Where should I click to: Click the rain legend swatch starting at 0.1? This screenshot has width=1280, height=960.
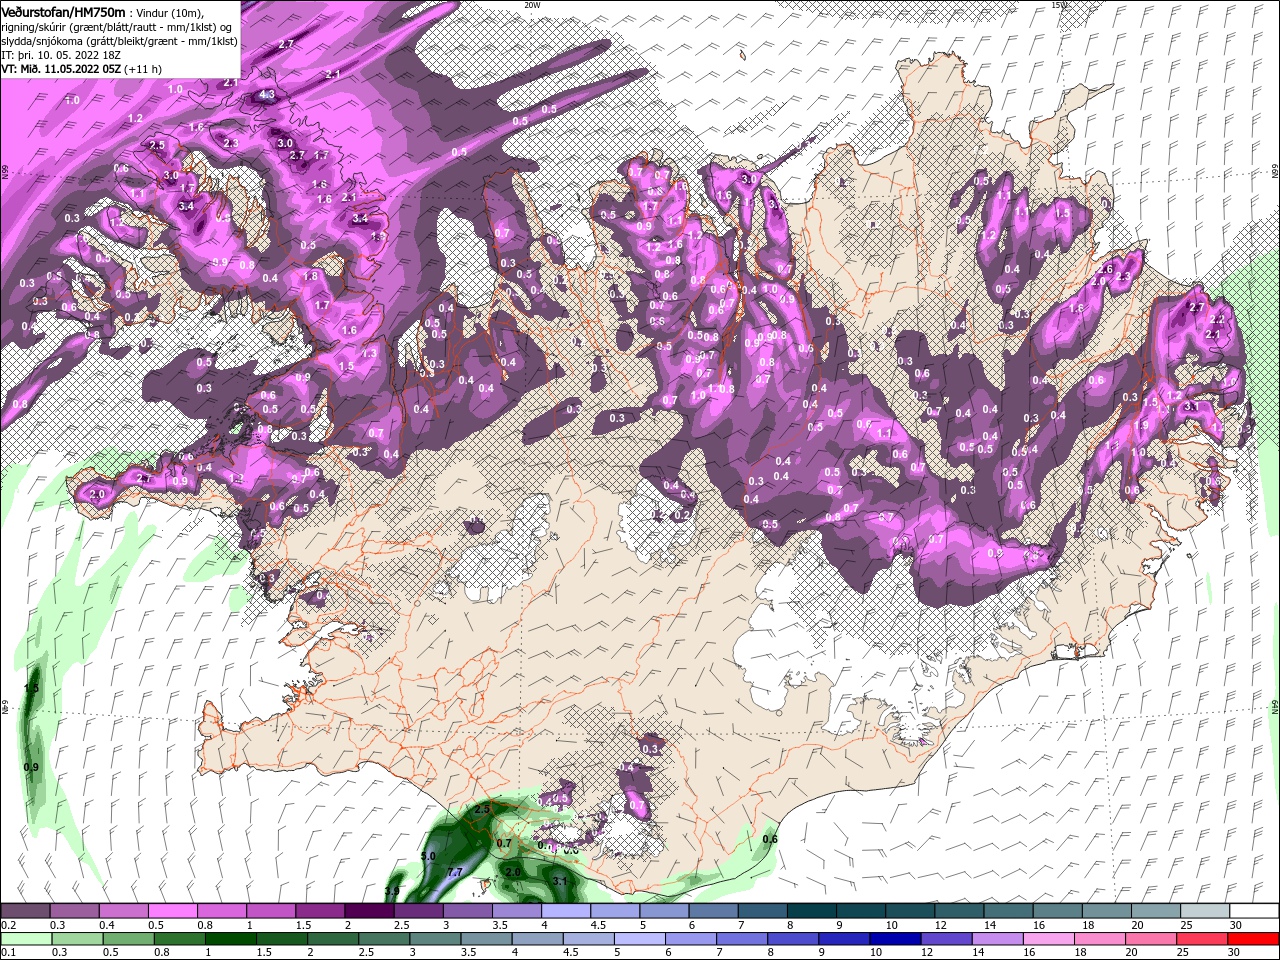point(26,939)
